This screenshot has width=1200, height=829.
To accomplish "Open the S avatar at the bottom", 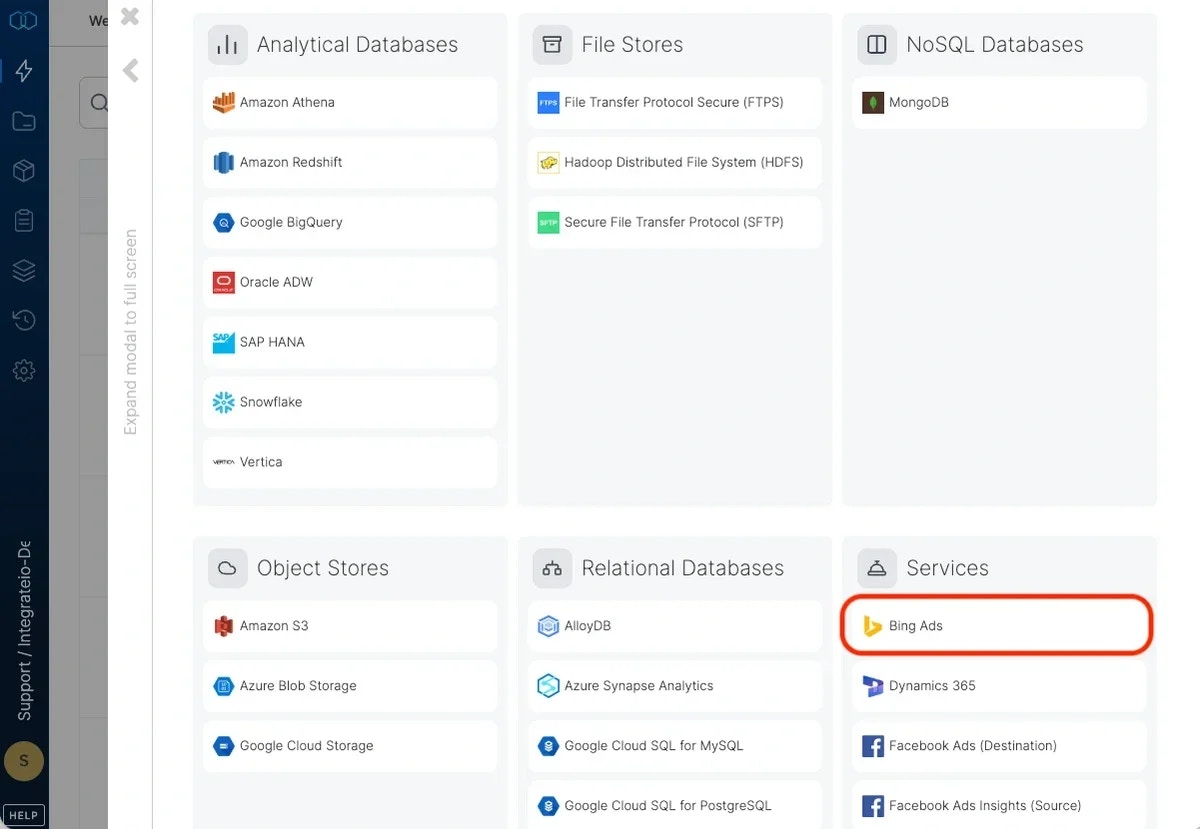I will tap(23, 761).
